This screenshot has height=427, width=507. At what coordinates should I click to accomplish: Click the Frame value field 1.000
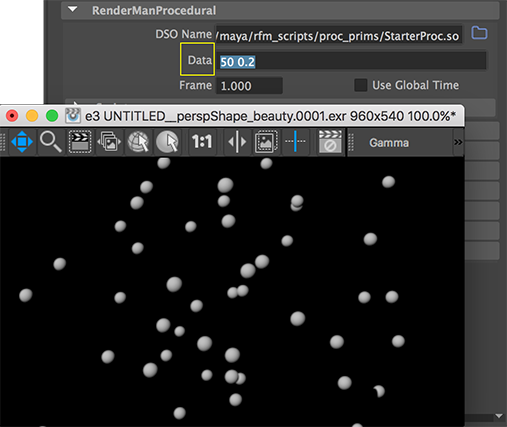click(249, 86)
